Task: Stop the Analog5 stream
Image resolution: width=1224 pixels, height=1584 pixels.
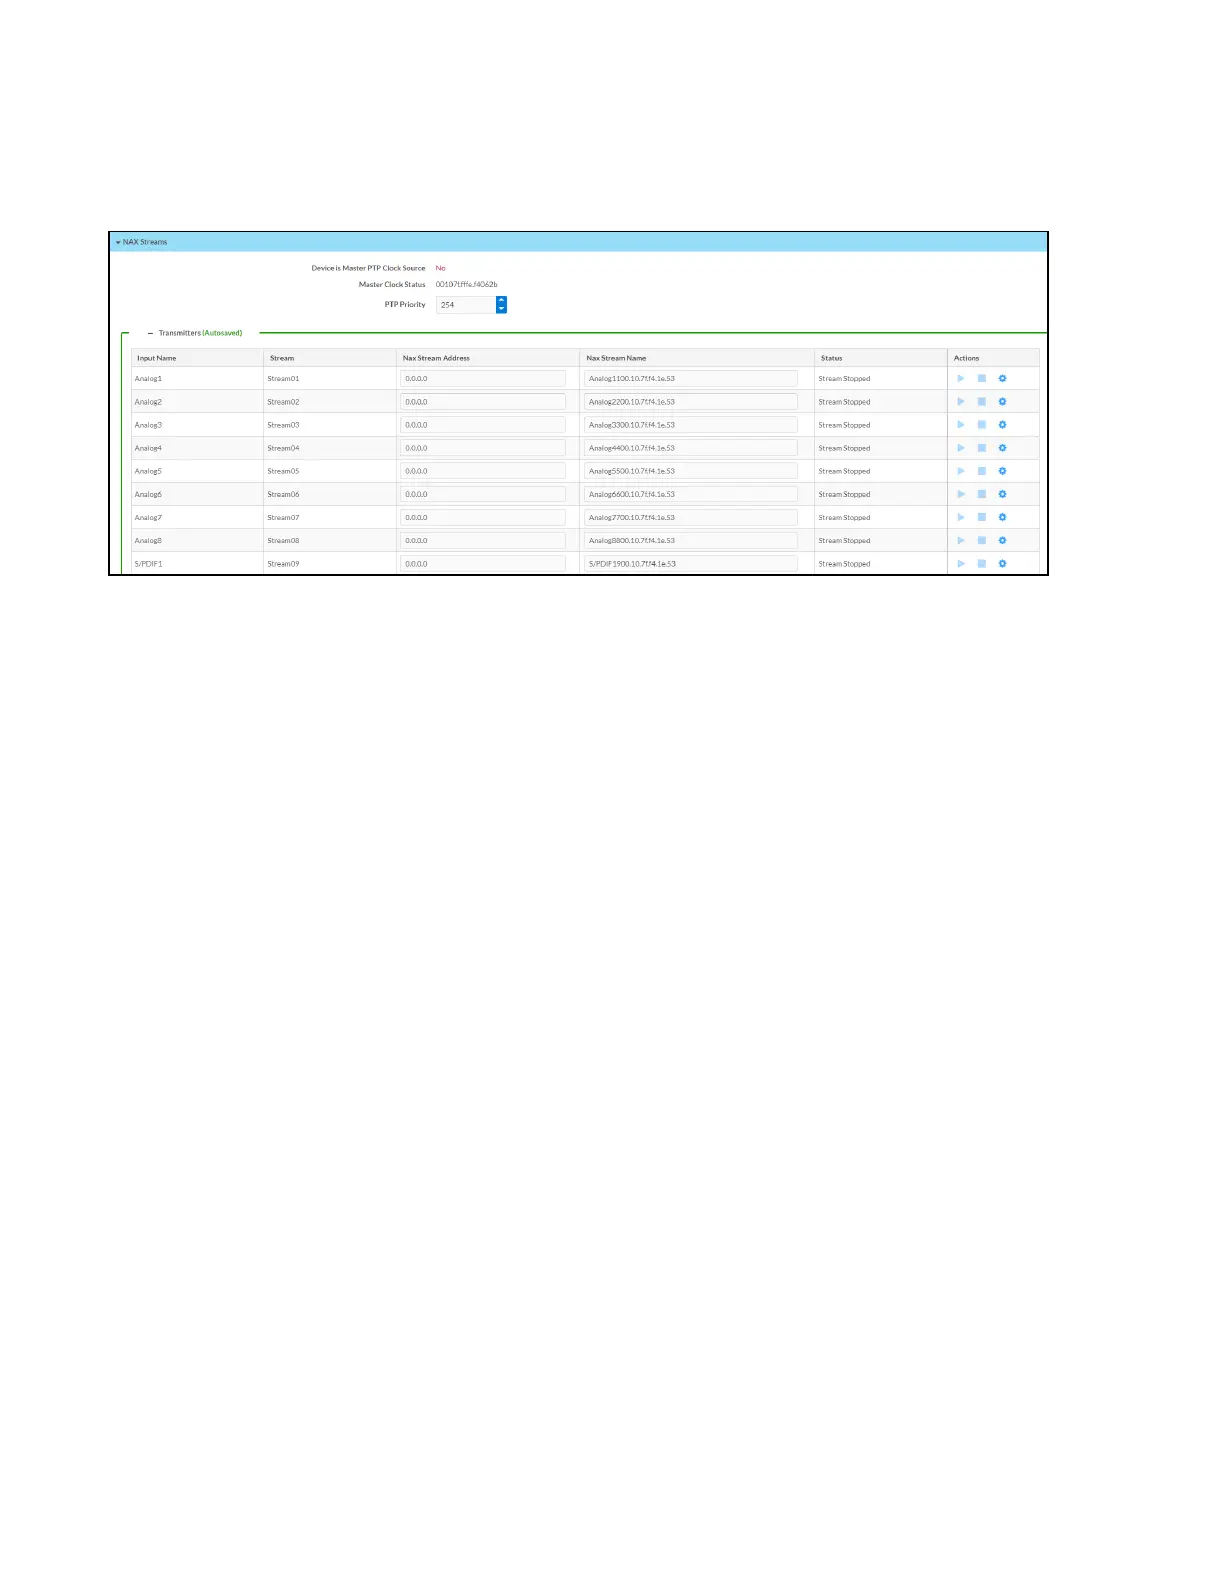Action: click(x=982, y=471)
